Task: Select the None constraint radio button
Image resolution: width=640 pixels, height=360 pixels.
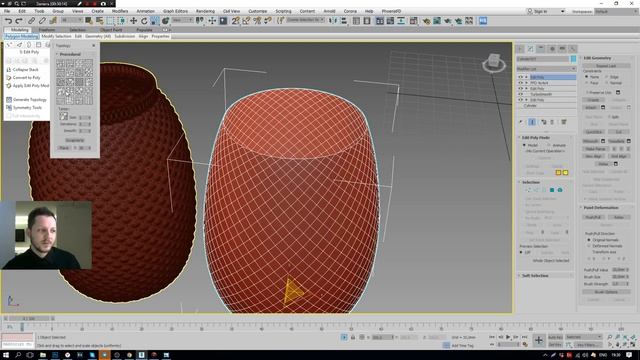Action: [x=587, y=77]
